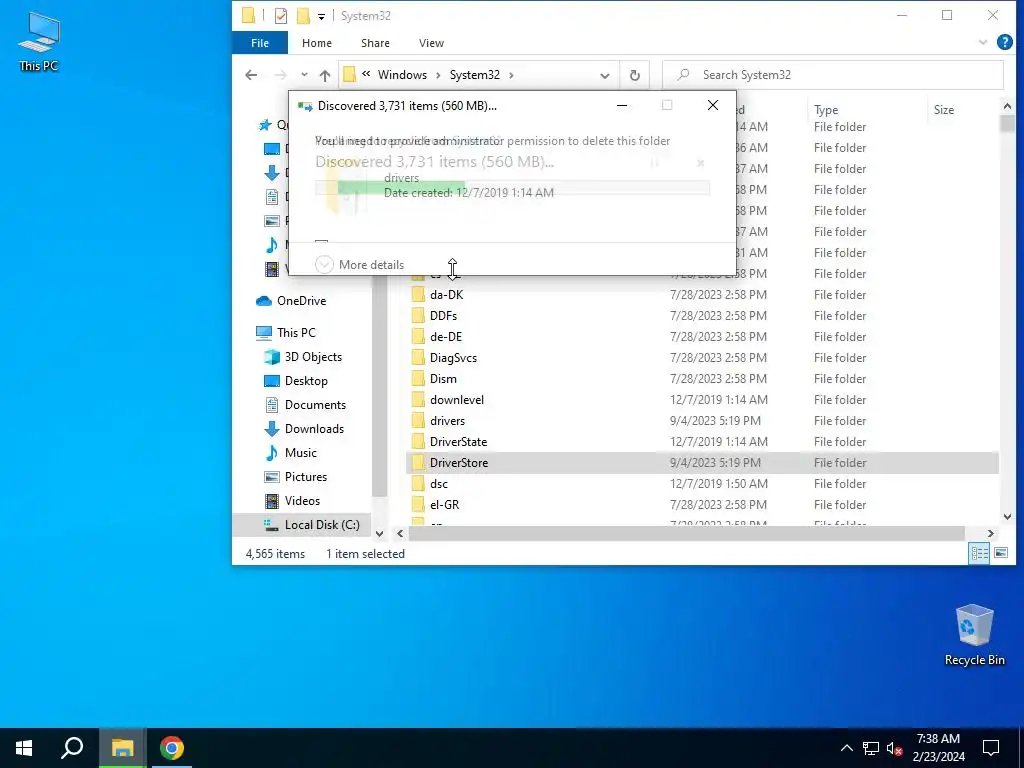This screenshot has height=768, width=1024.
Task: Click the Help question mark icon
Action: [1004, 42]
